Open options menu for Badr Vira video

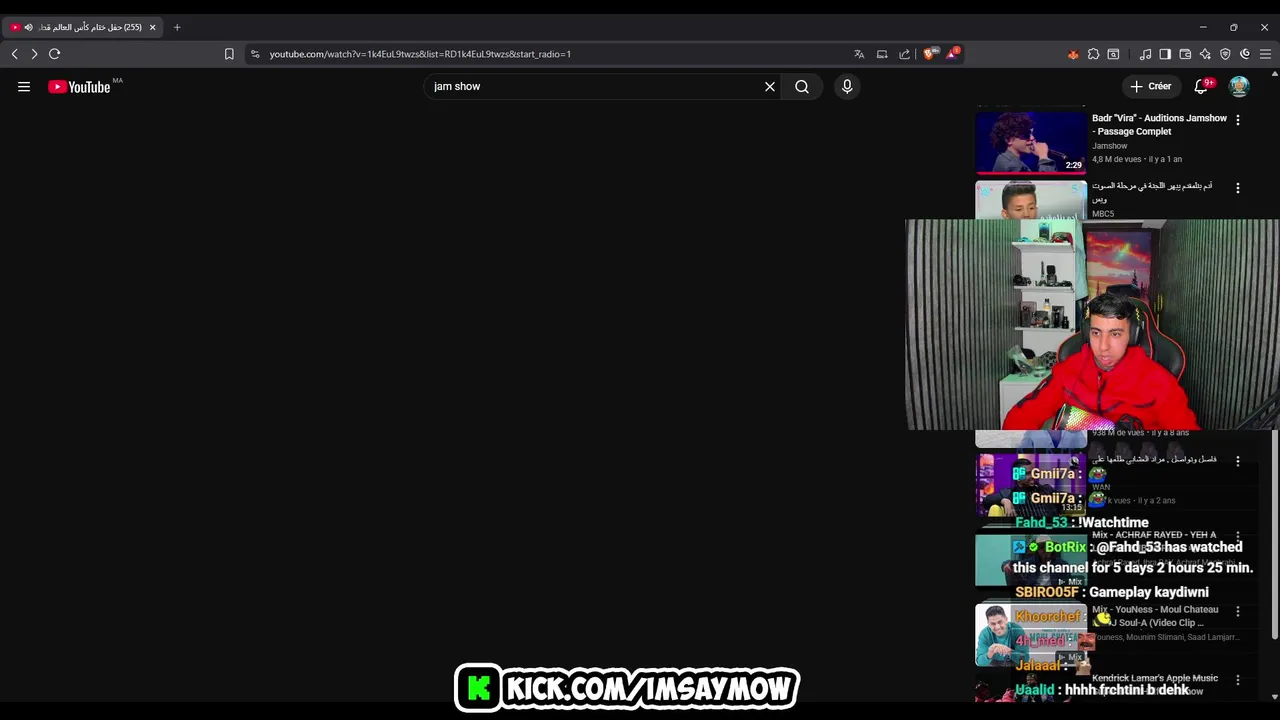point(1238,120)
